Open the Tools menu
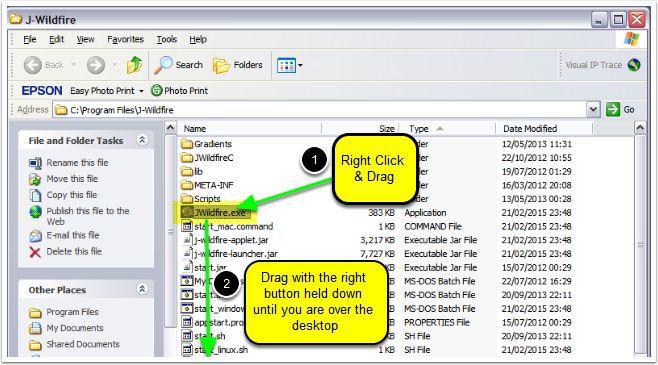Screen dimensions: 658x365 tap(167, 39)
